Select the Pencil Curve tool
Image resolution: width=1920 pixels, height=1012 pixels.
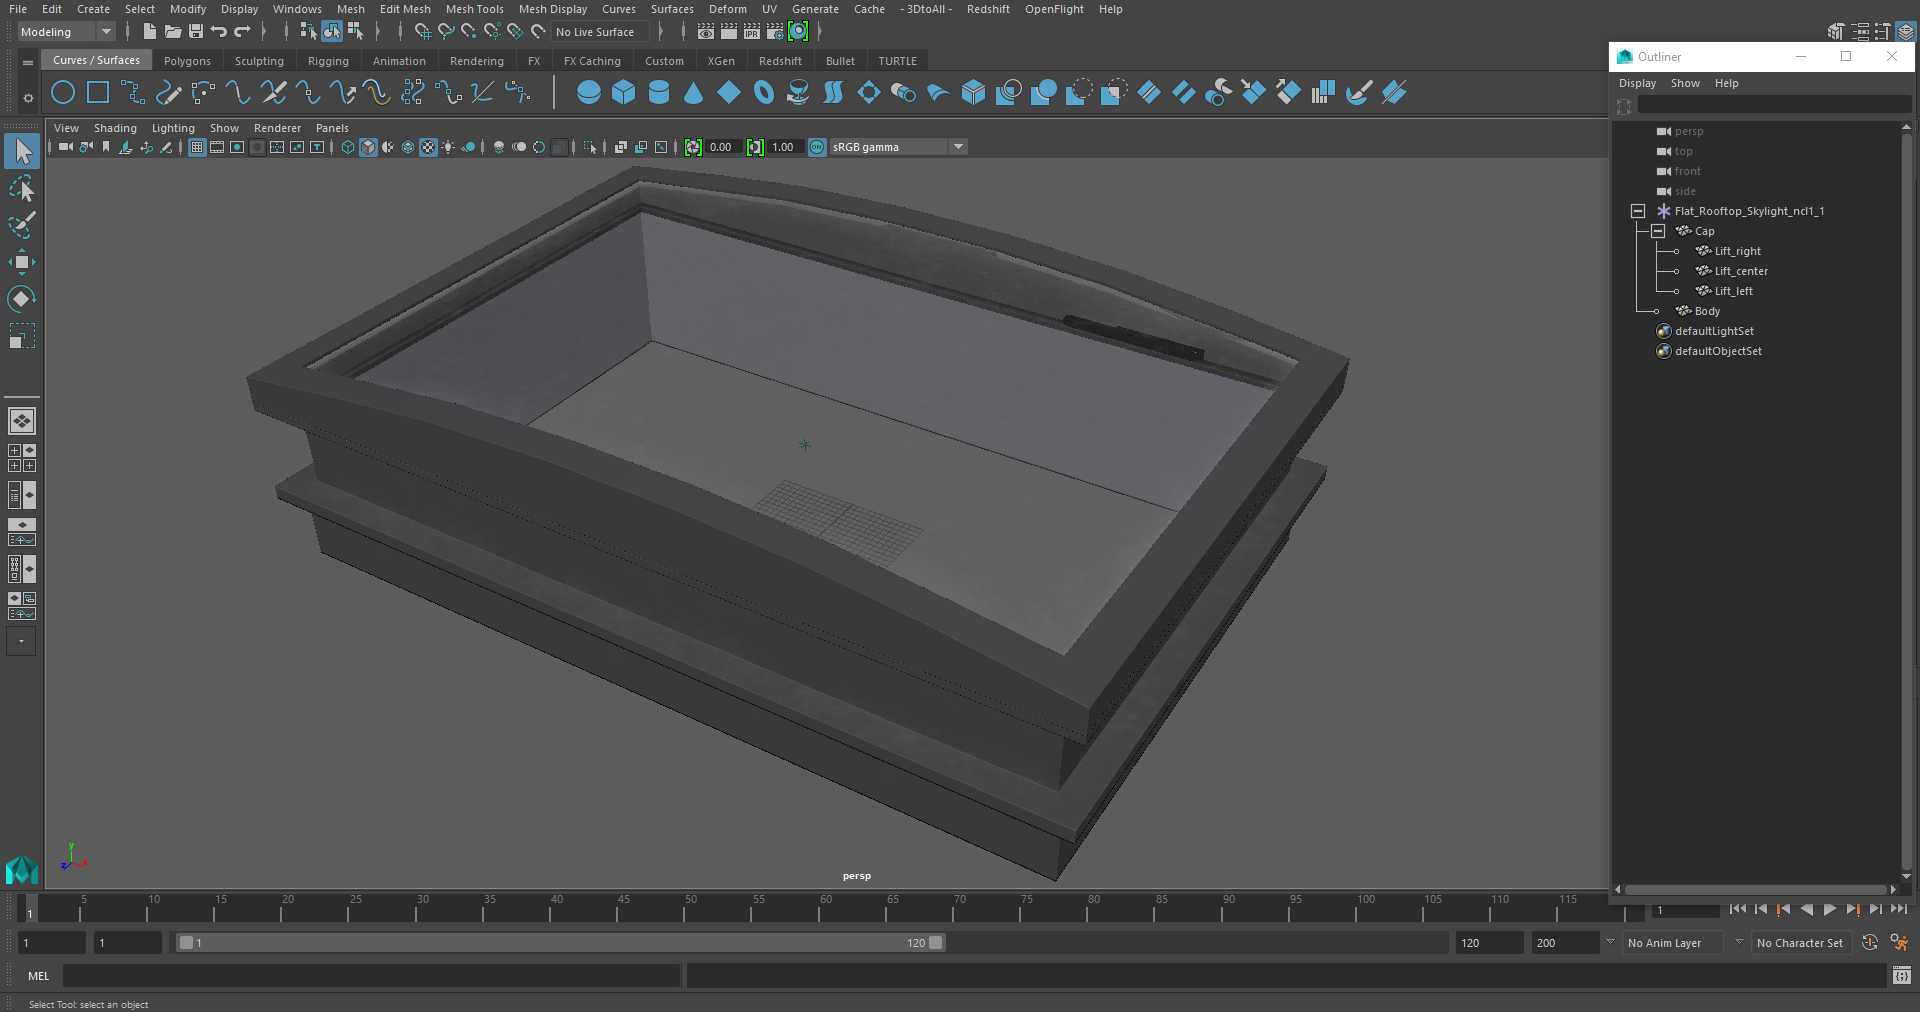point(168,93)
